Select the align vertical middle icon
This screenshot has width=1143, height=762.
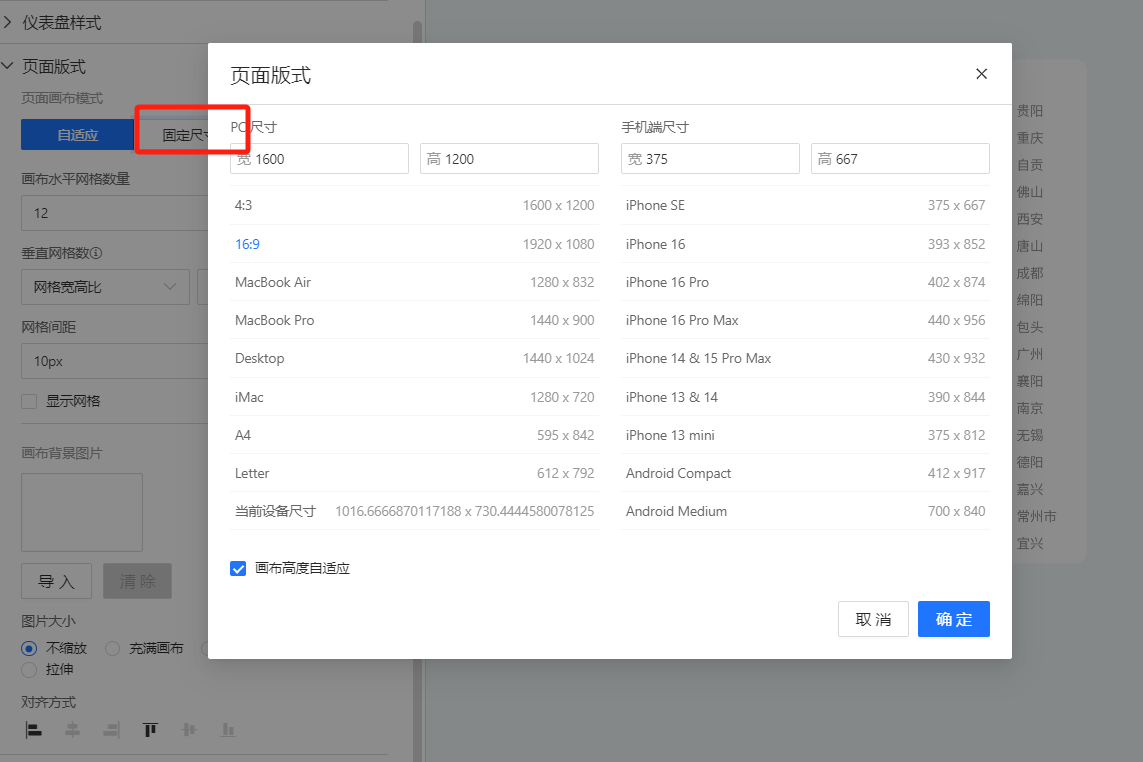(x=189, y=730)
